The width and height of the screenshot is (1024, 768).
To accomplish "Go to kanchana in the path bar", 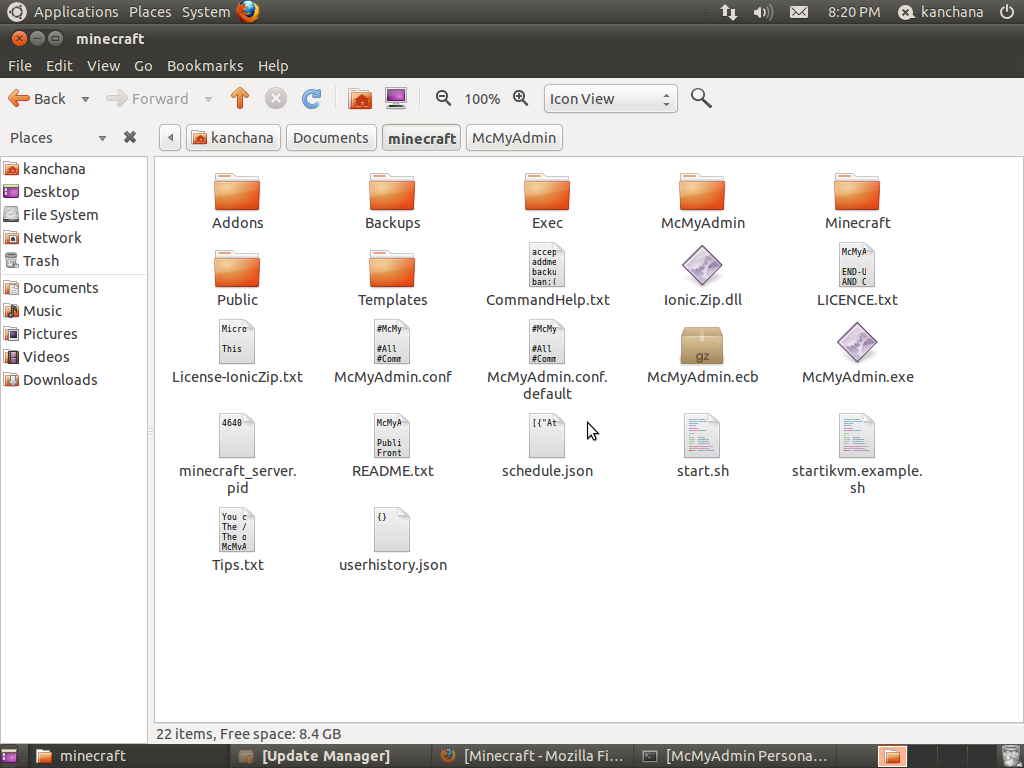I will [233, 138].
